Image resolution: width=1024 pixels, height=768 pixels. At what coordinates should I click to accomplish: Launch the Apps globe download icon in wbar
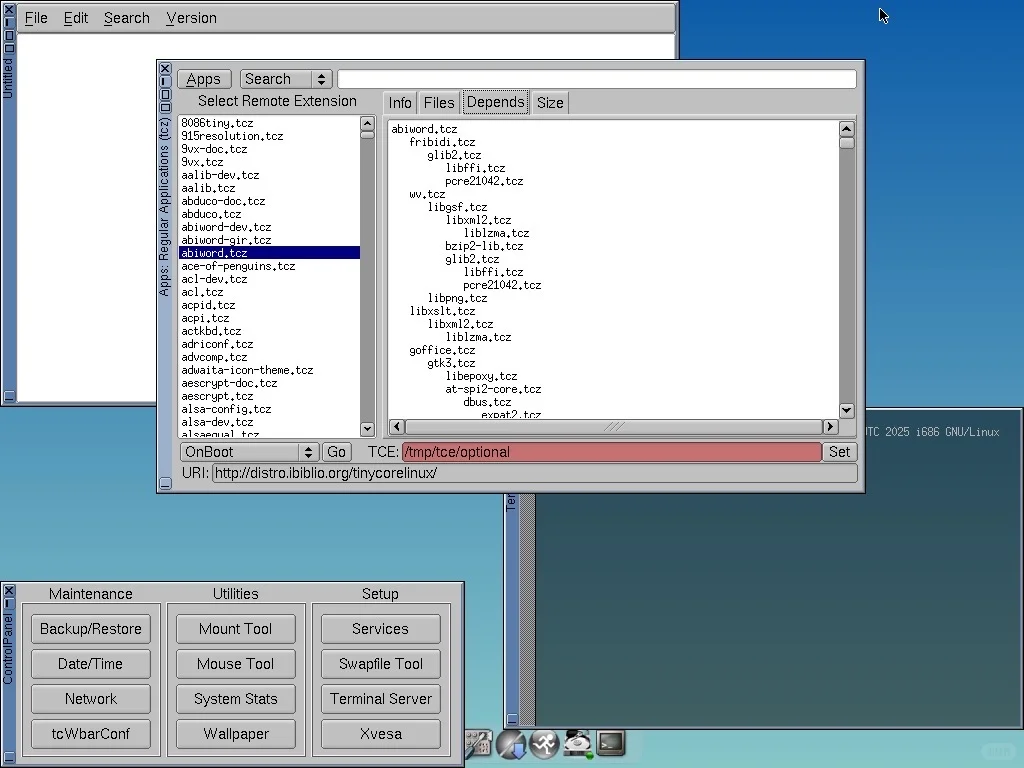(511, 744)
